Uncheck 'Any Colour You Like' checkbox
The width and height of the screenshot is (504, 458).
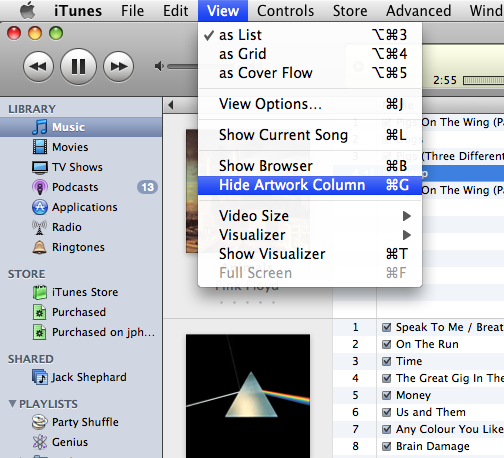click(x=386, y=429)
